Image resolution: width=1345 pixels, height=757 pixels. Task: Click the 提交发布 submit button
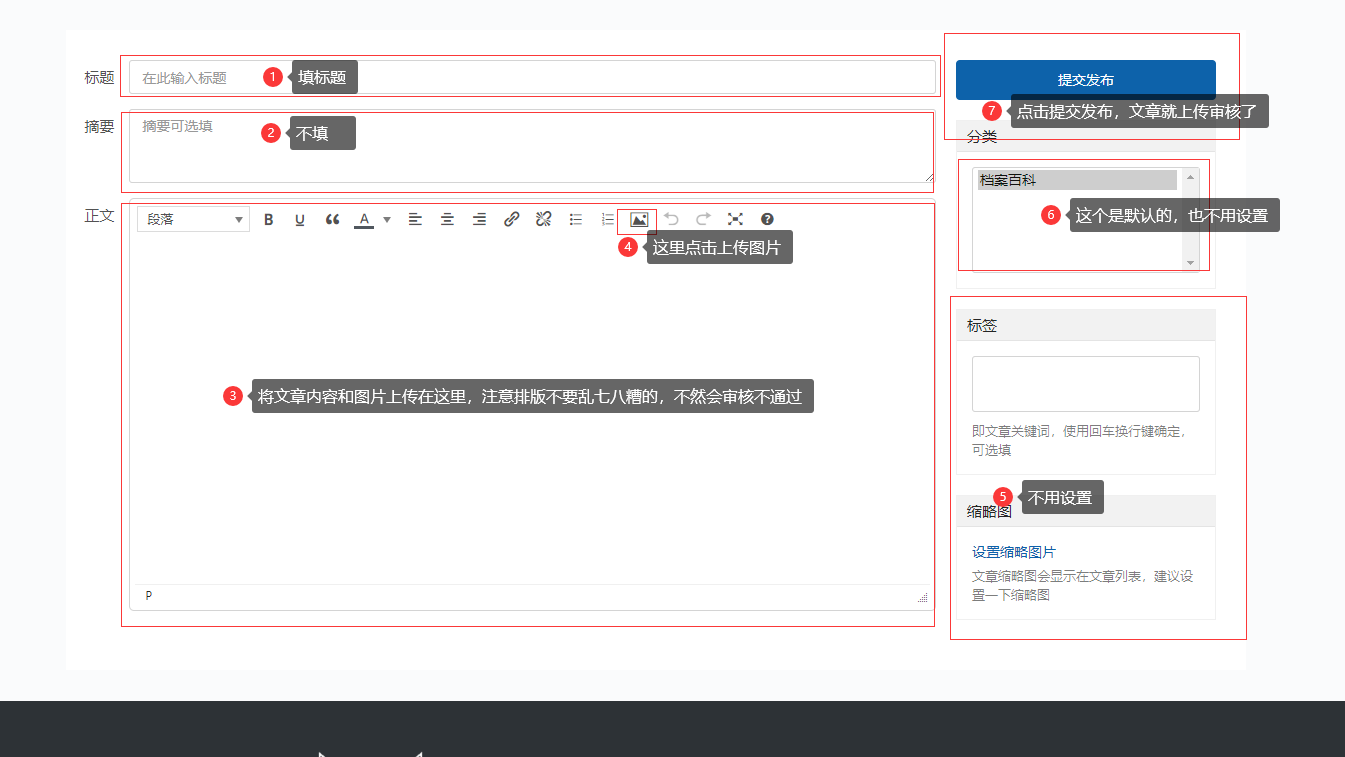(1085, 80)
